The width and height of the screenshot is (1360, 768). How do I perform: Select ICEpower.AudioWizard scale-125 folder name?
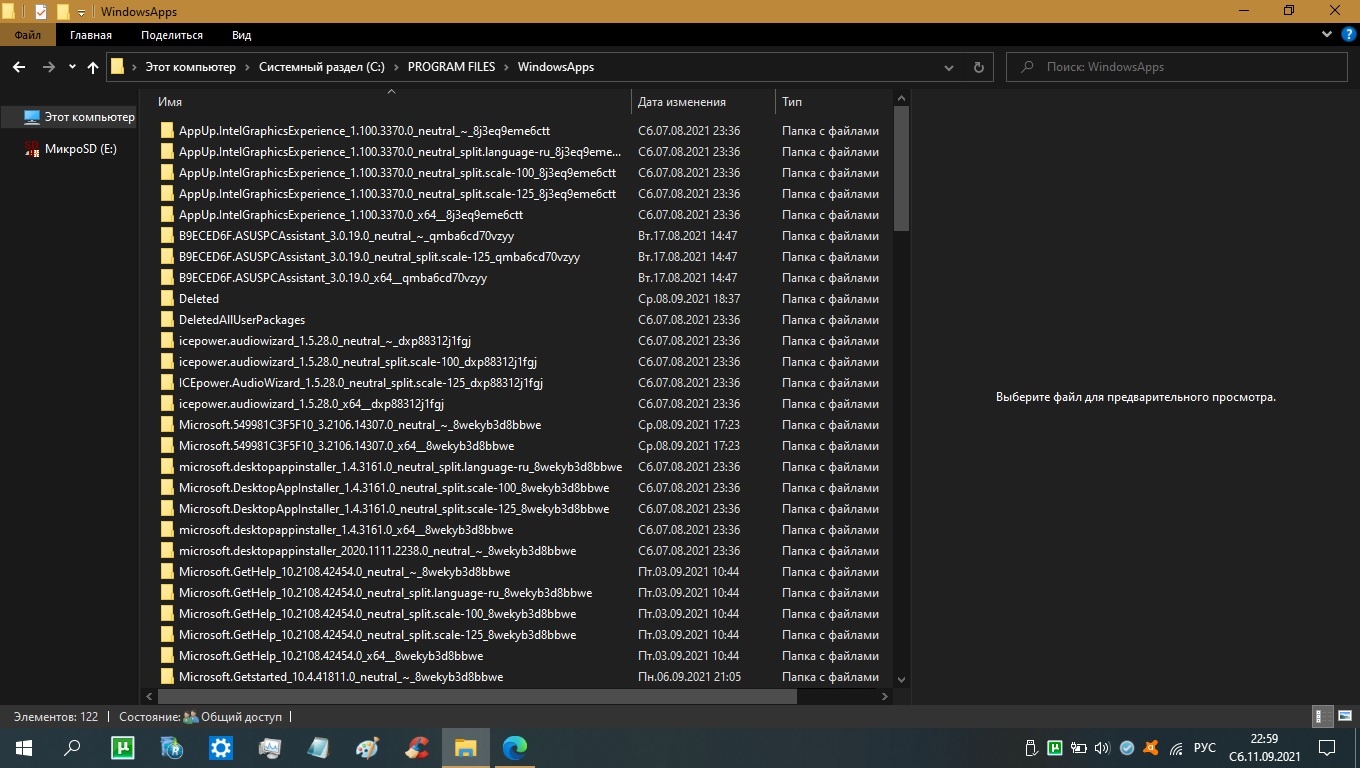pyautogui.click(x=361, y=383)
